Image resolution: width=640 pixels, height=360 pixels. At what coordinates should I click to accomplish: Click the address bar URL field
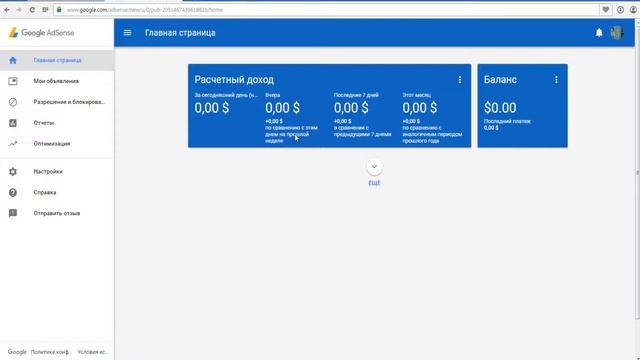[327, 10]
